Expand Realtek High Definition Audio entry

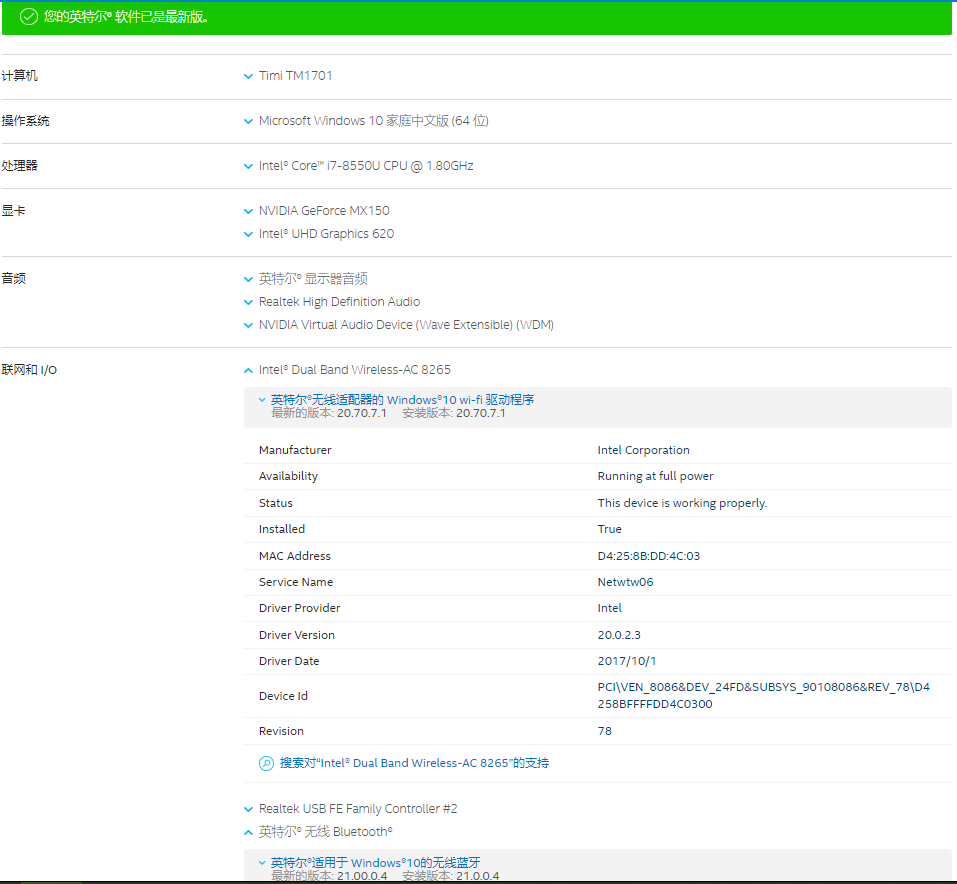pos(248,302)
